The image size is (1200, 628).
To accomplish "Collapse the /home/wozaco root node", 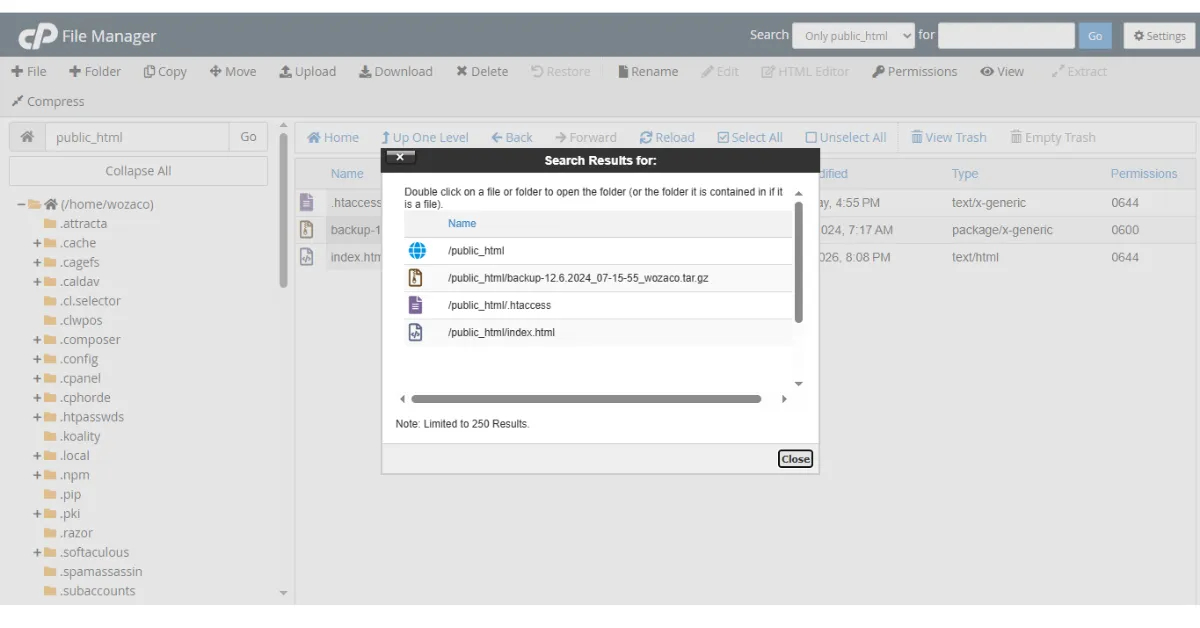I will (21, 204).
